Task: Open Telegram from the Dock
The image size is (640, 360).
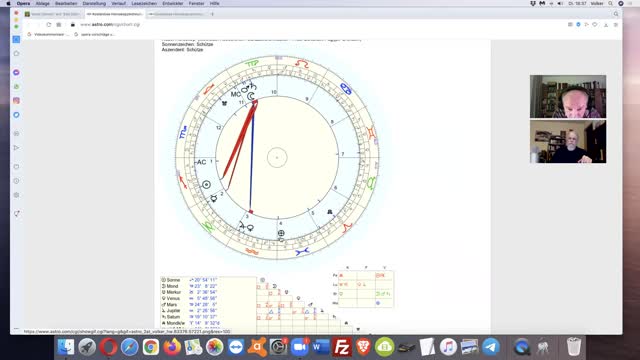Action: tap(491, 347)
